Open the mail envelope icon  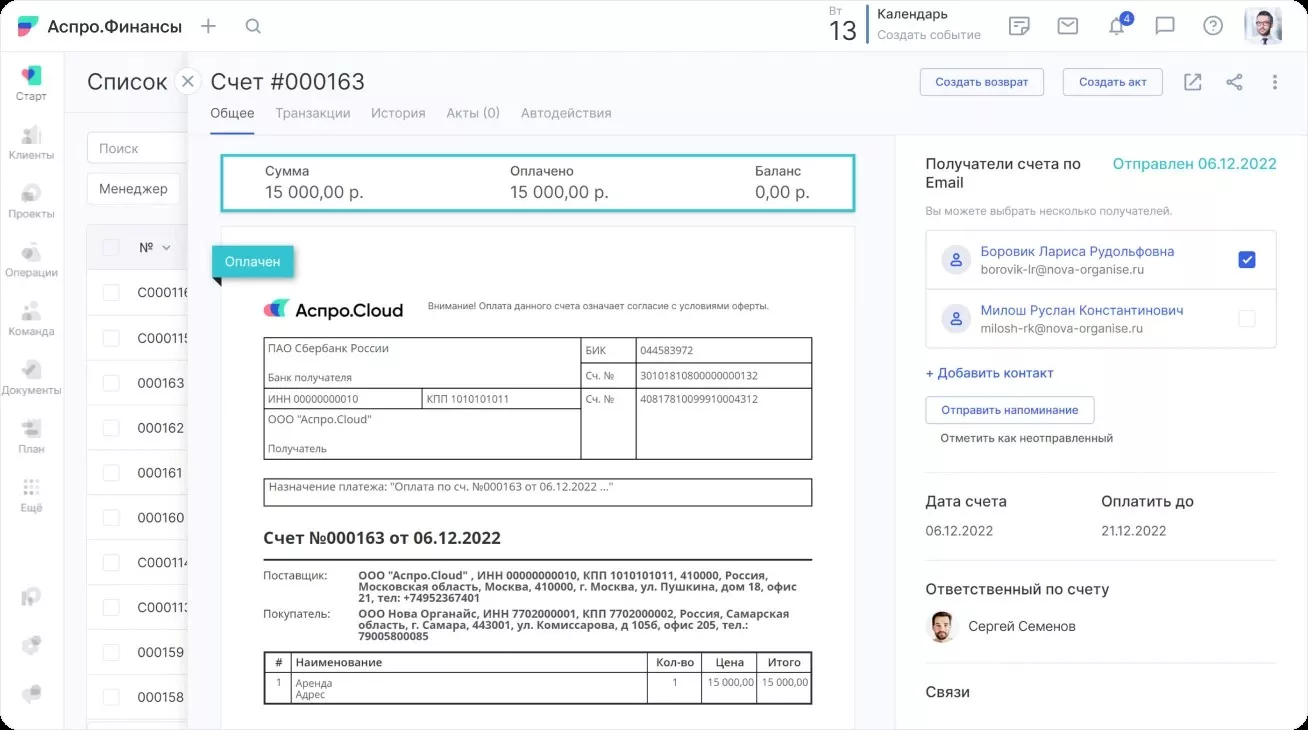(x=1067, y=27)
